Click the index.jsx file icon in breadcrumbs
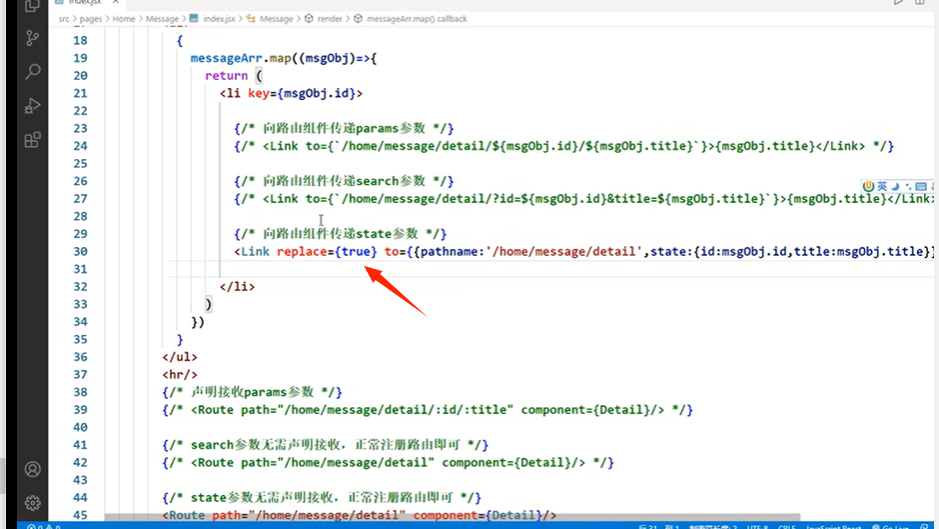Image resolution: width=939 pixels, height=529 pixels. (x=194, y=19)
